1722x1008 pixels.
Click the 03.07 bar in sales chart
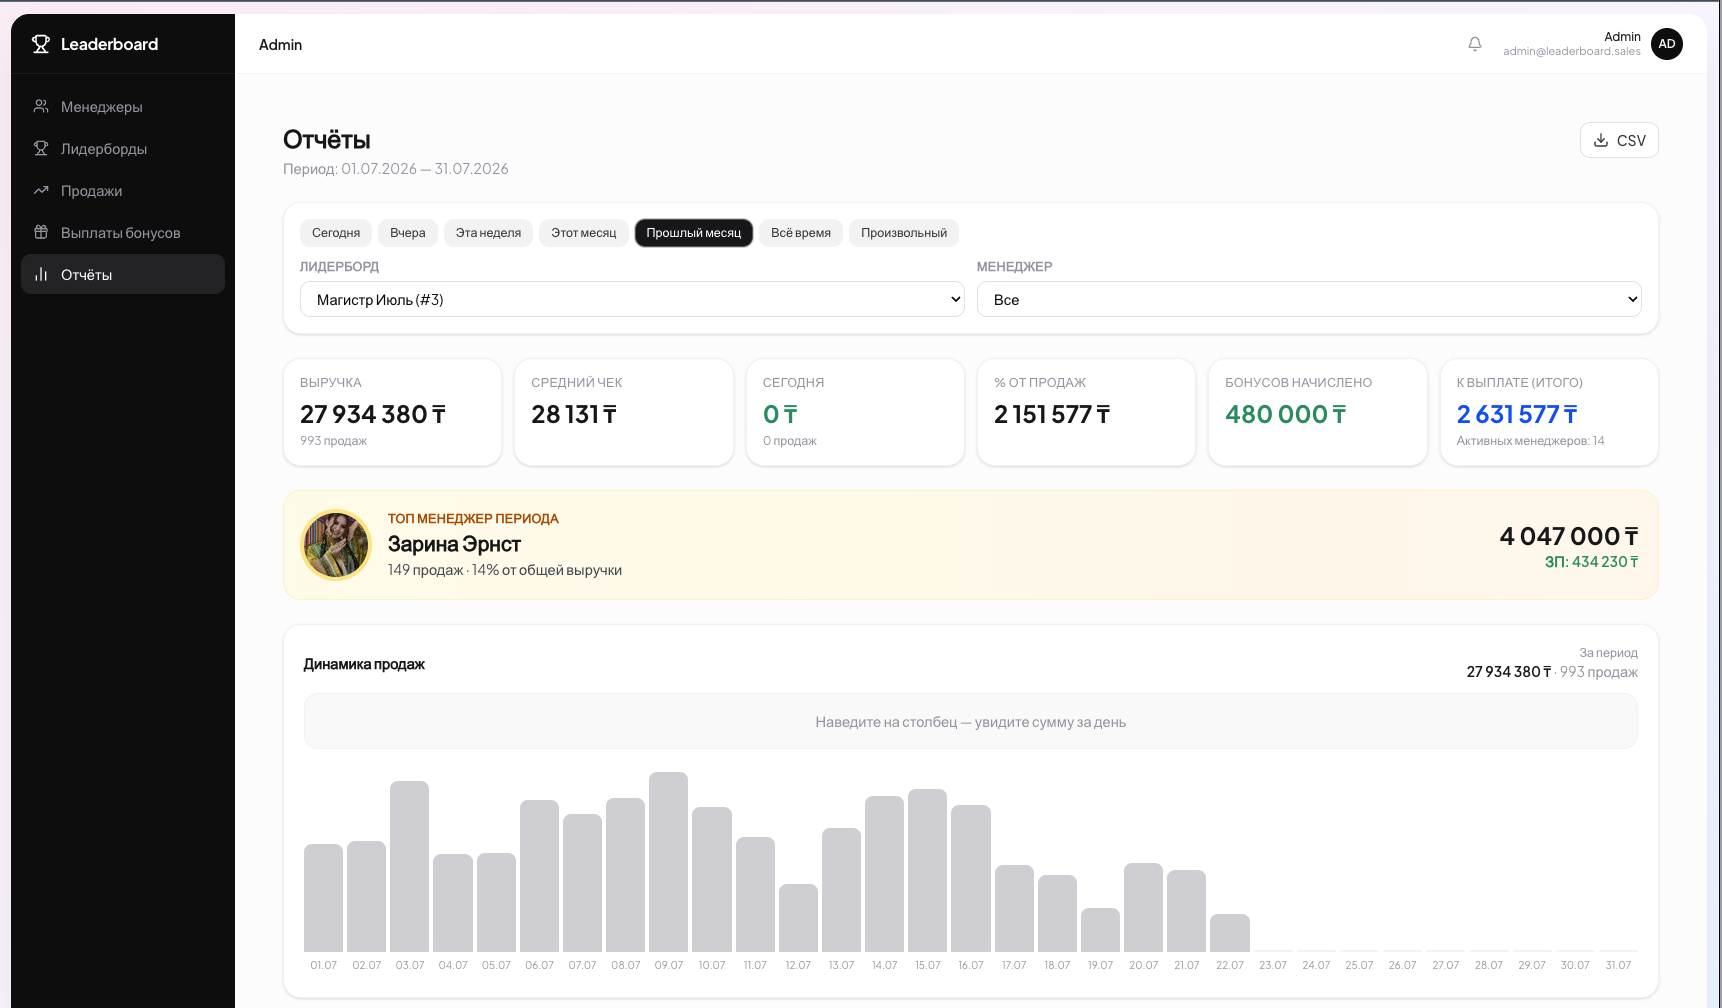click(409, 866)
